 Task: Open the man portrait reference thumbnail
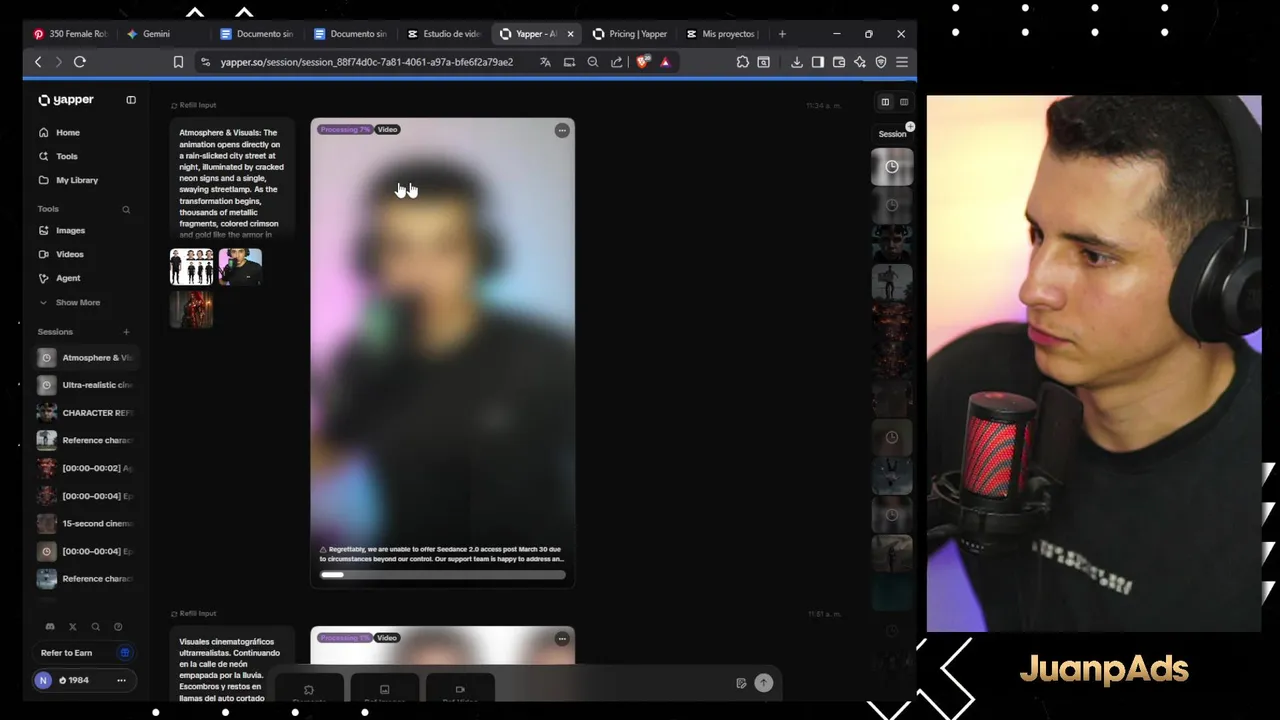click(x=240, y=267)
